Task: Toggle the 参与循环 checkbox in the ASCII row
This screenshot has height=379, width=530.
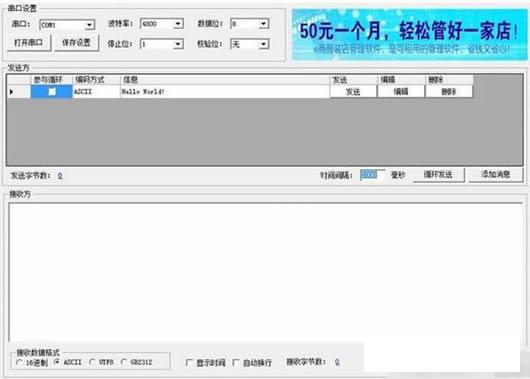Action: tap(52, 92)
